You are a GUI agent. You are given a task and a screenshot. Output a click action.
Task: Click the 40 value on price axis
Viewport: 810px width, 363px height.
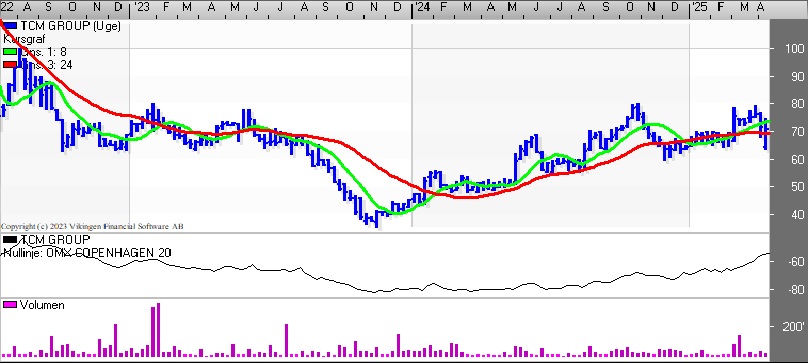coord(797,214)
